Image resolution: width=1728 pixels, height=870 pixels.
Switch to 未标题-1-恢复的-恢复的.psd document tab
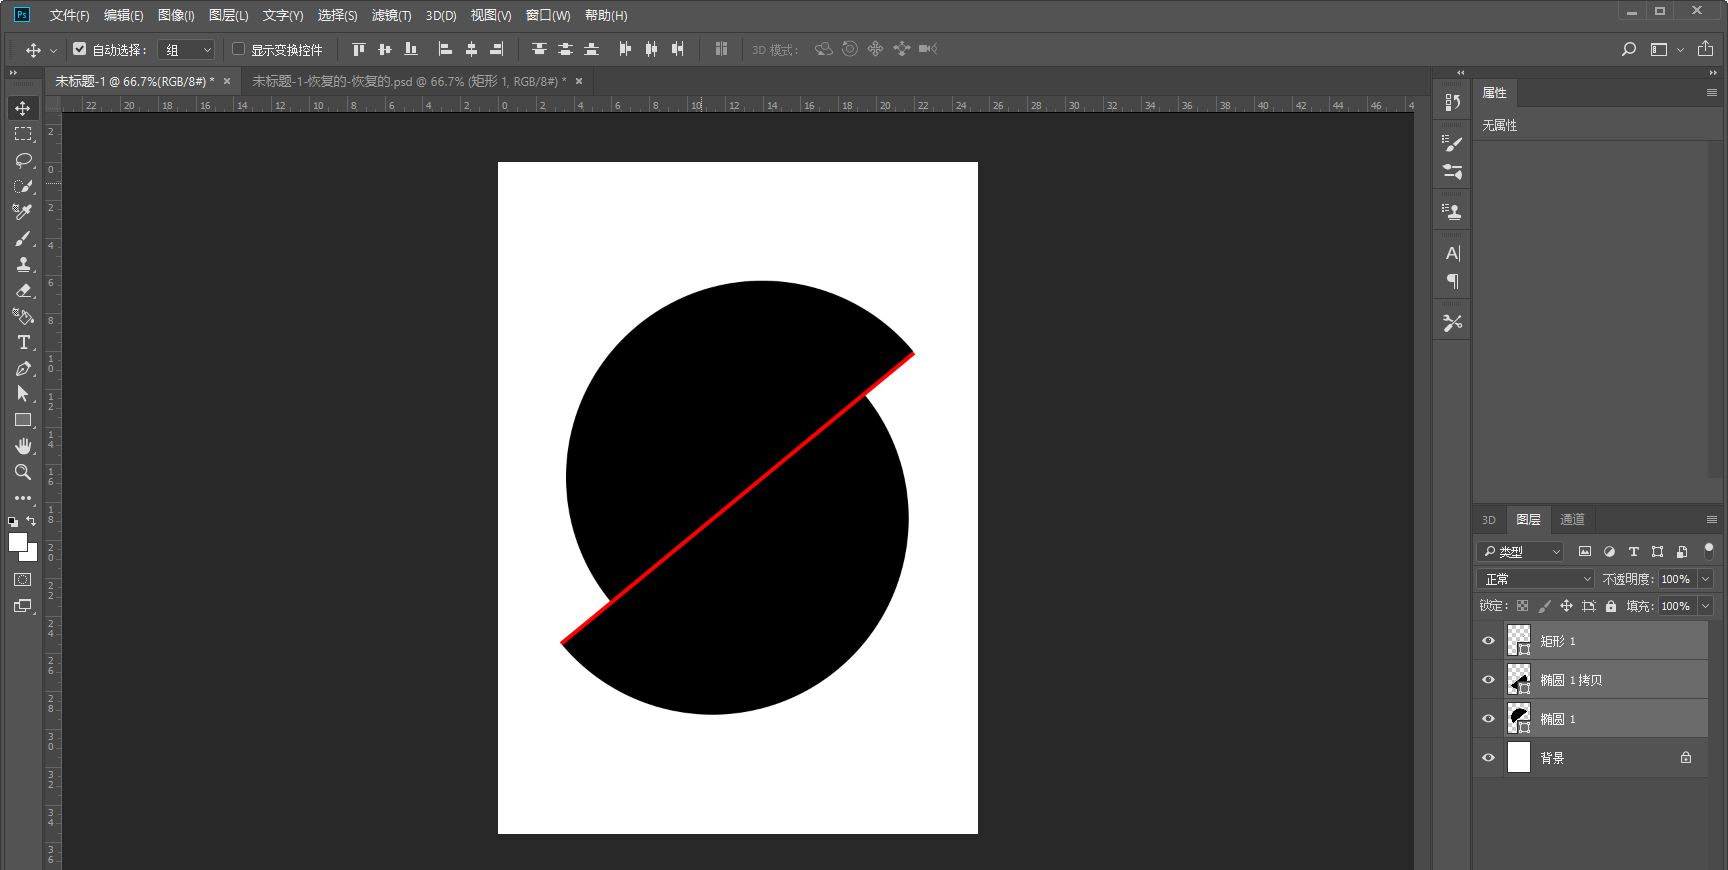click(x=409, y=81)
